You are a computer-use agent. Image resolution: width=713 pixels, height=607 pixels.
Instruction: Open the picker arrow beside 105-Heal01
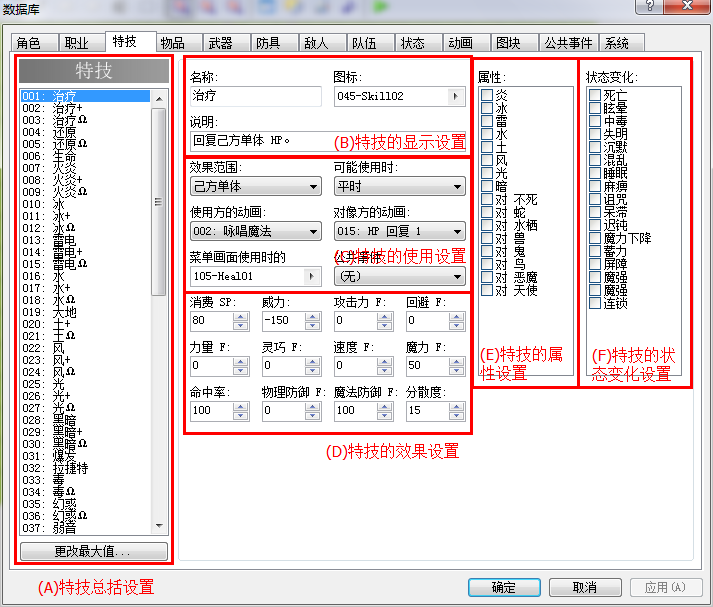pyautogui.click(x=311, y=276)
